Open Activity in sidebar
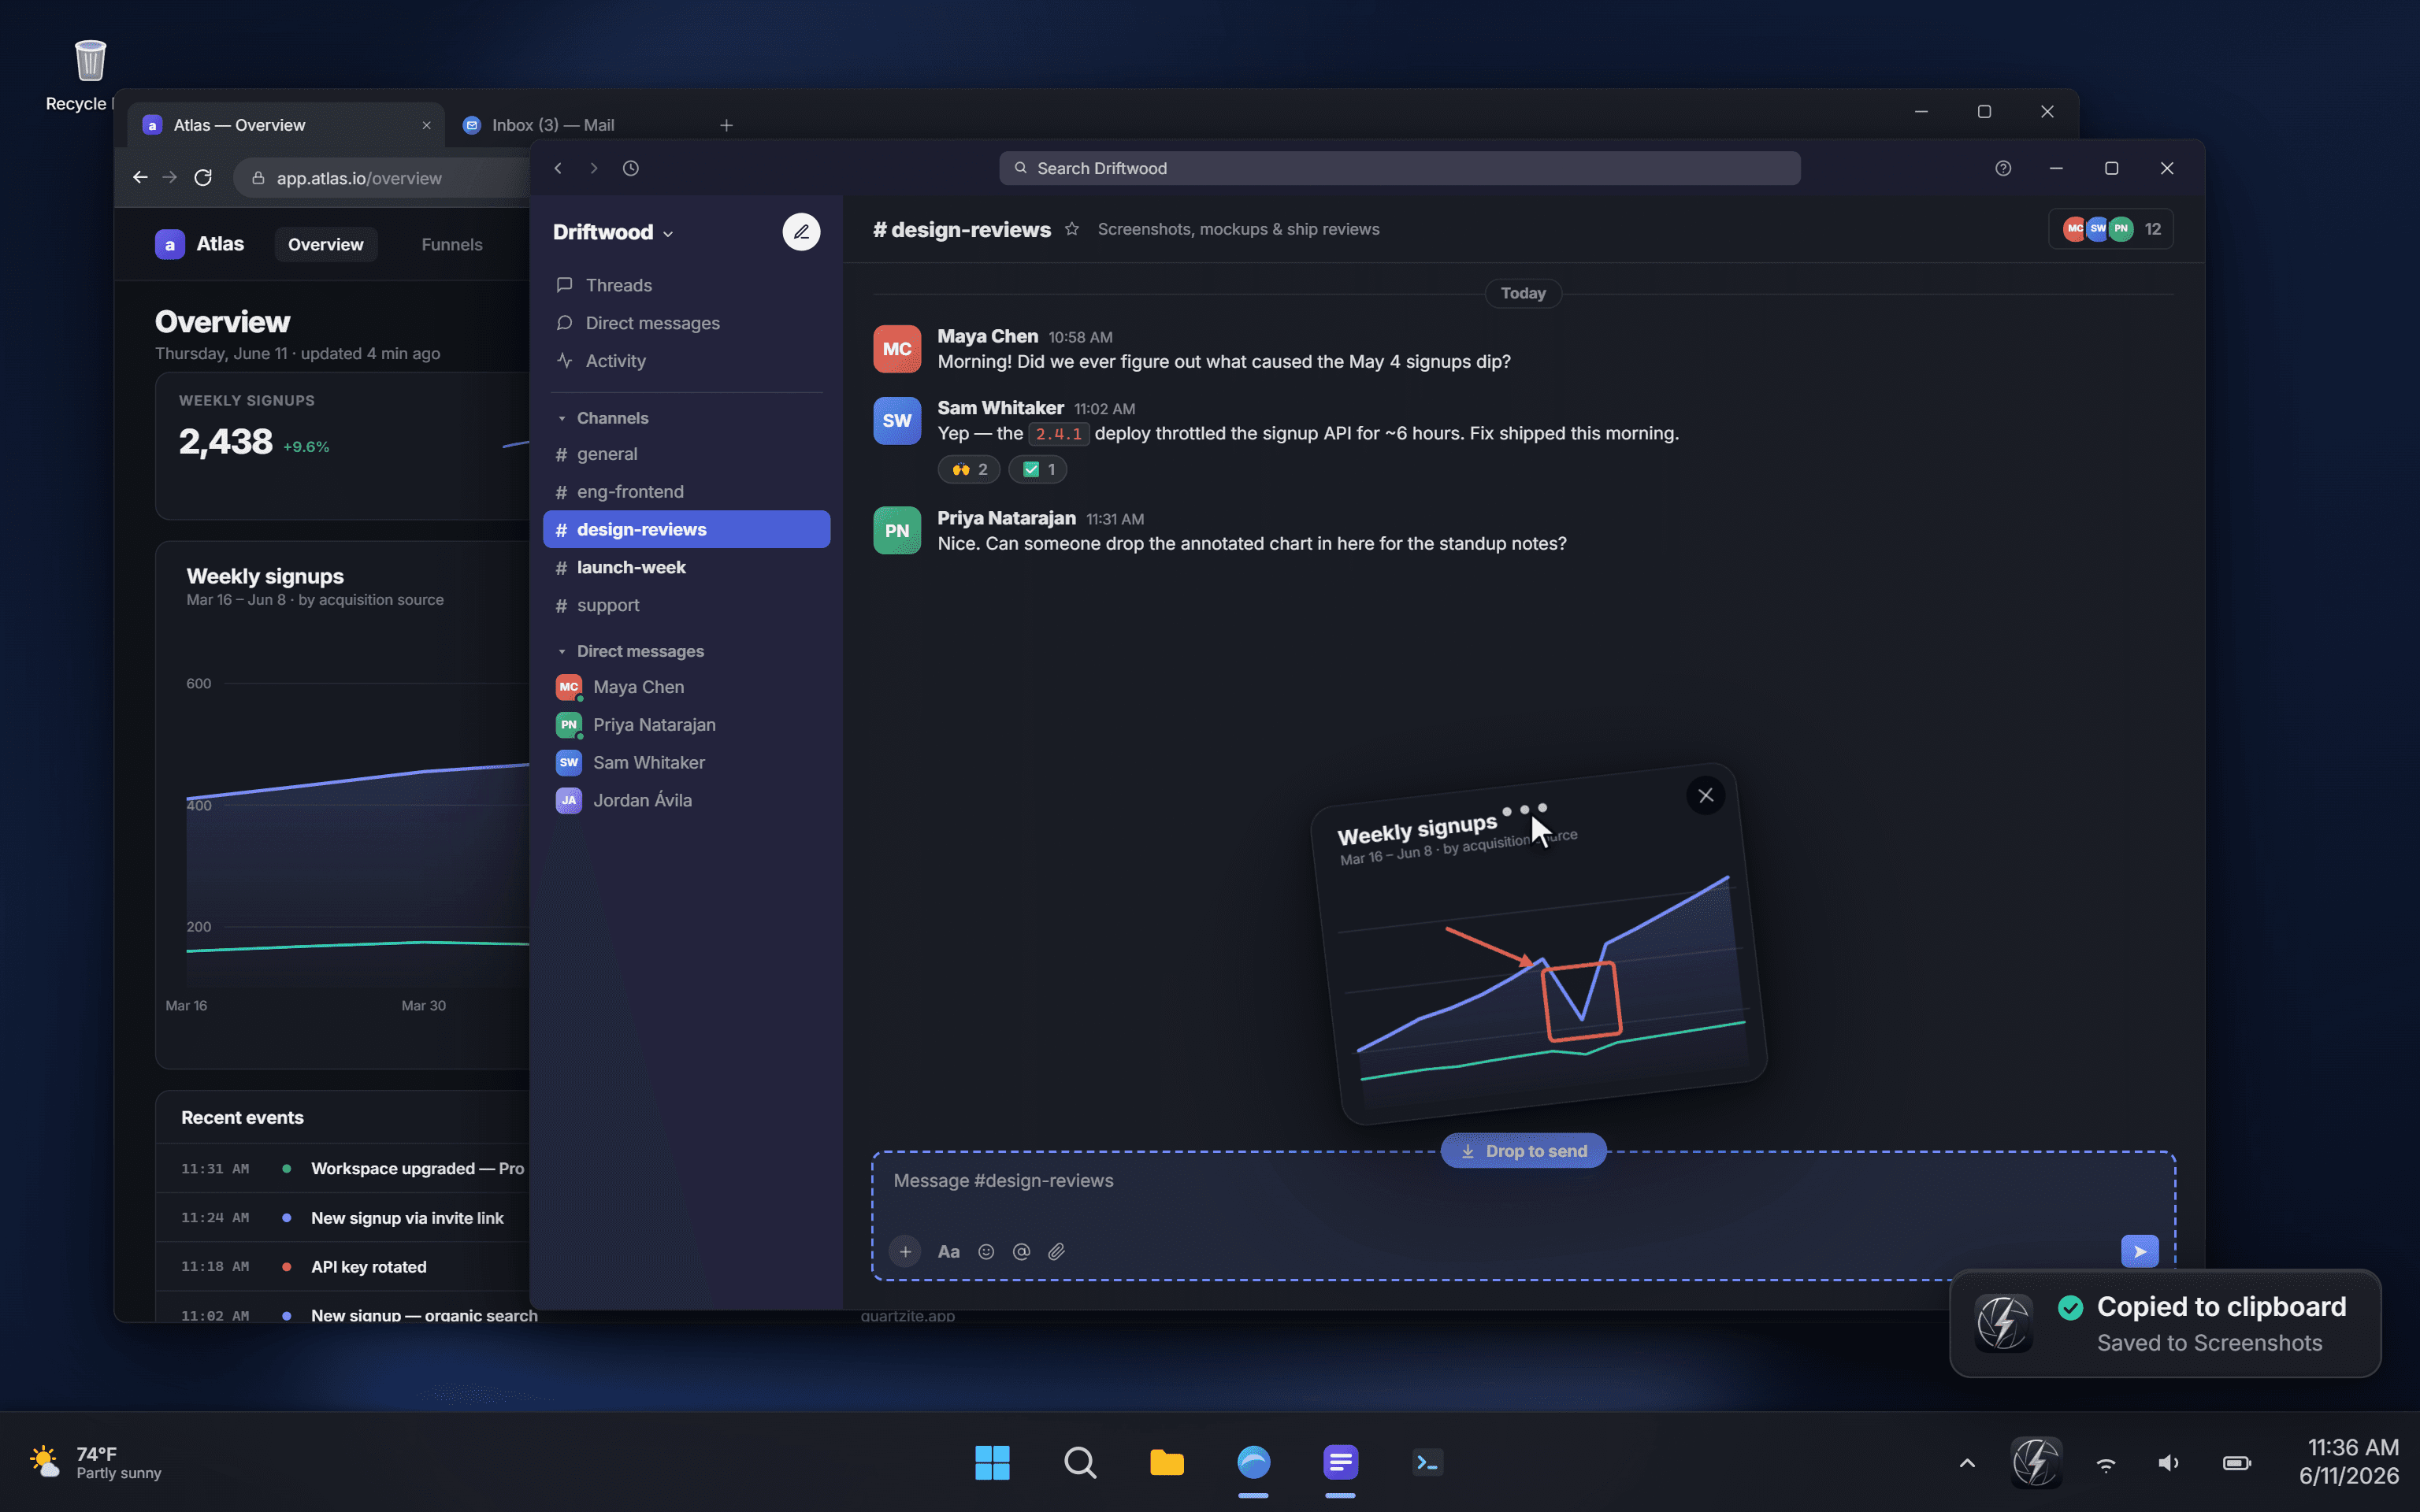The width and height of the screenshot is (2420, 1512). point(687,361)
